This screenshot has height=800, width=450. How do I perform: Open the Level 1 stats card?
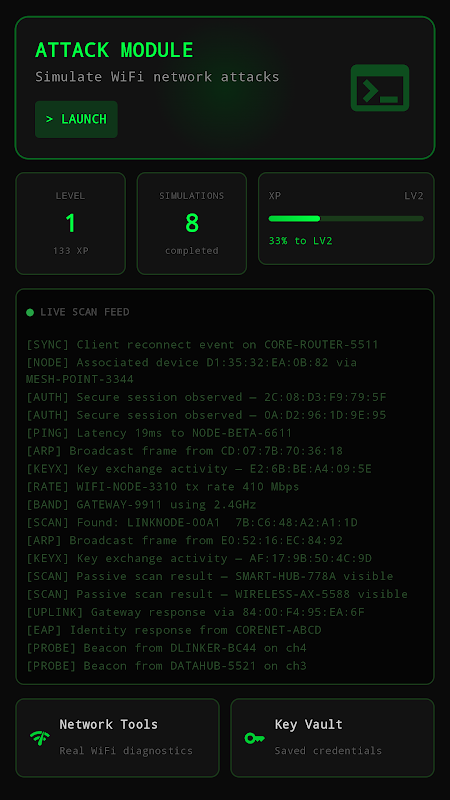click(70, 223)
